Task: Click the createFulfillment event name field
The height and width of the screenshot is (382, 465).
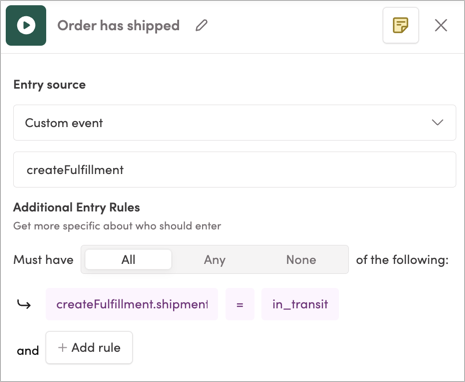Action: click(235, 170)
